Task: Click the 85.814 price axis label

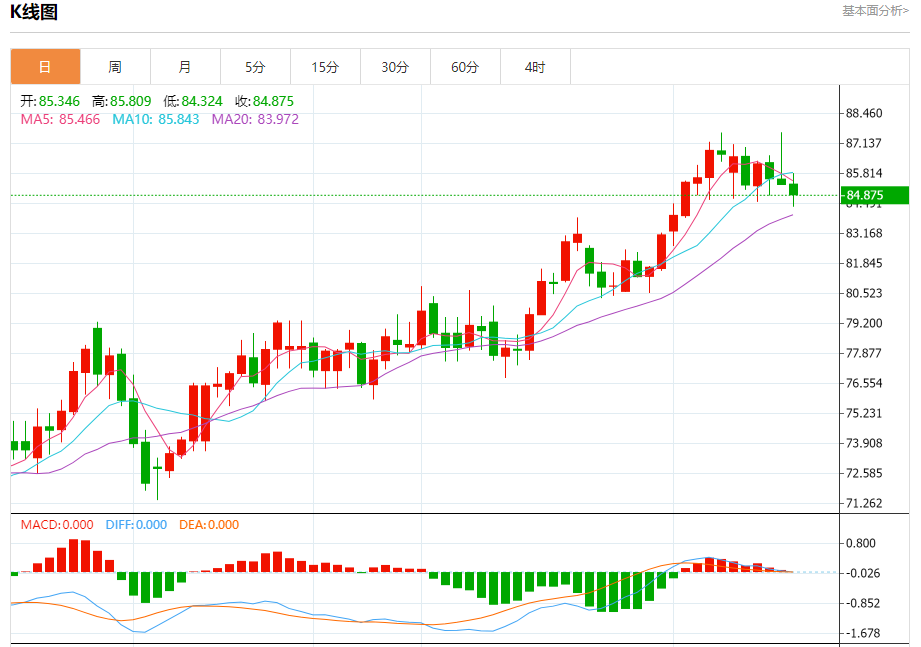Action: pos(863,173)
